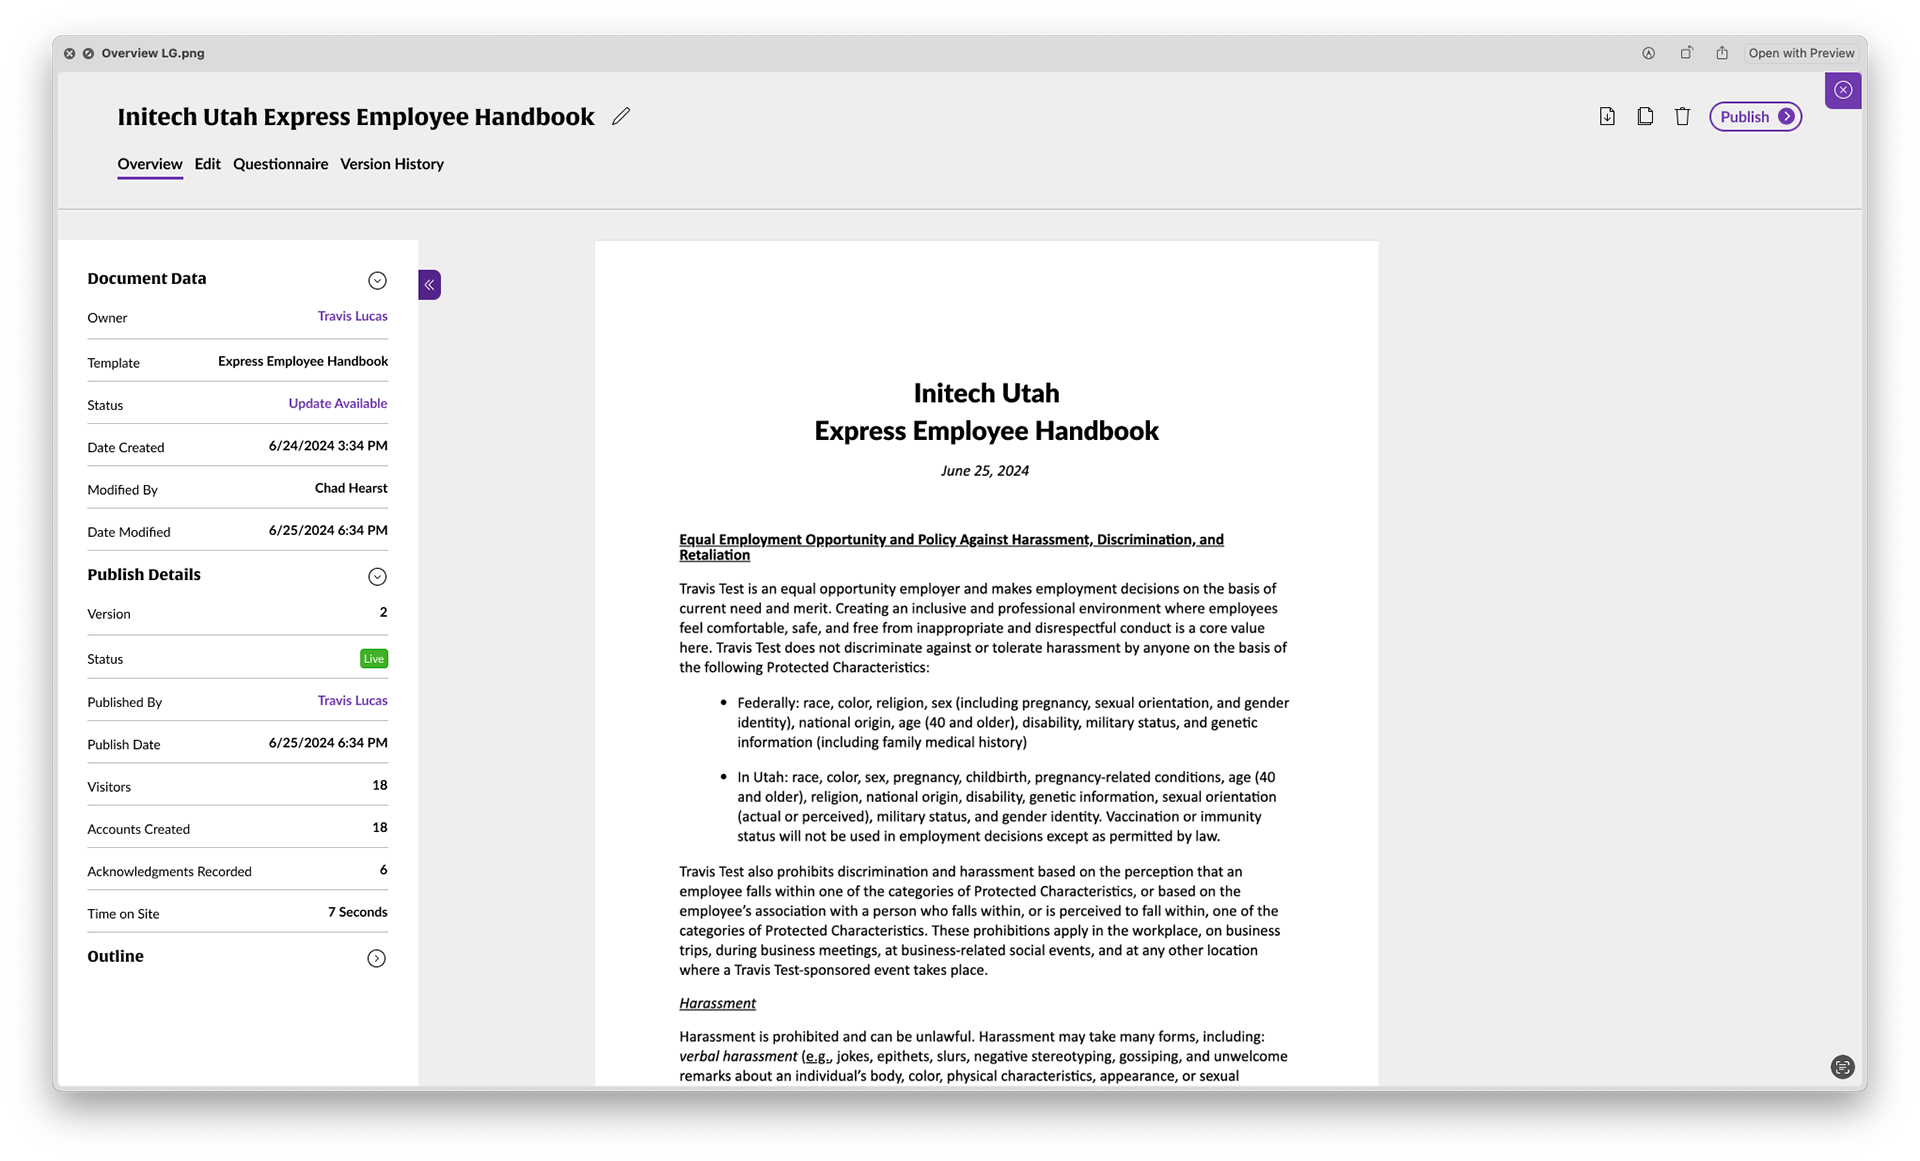
Task: Click the Publish button
Action: click(x=1755, y=117)
